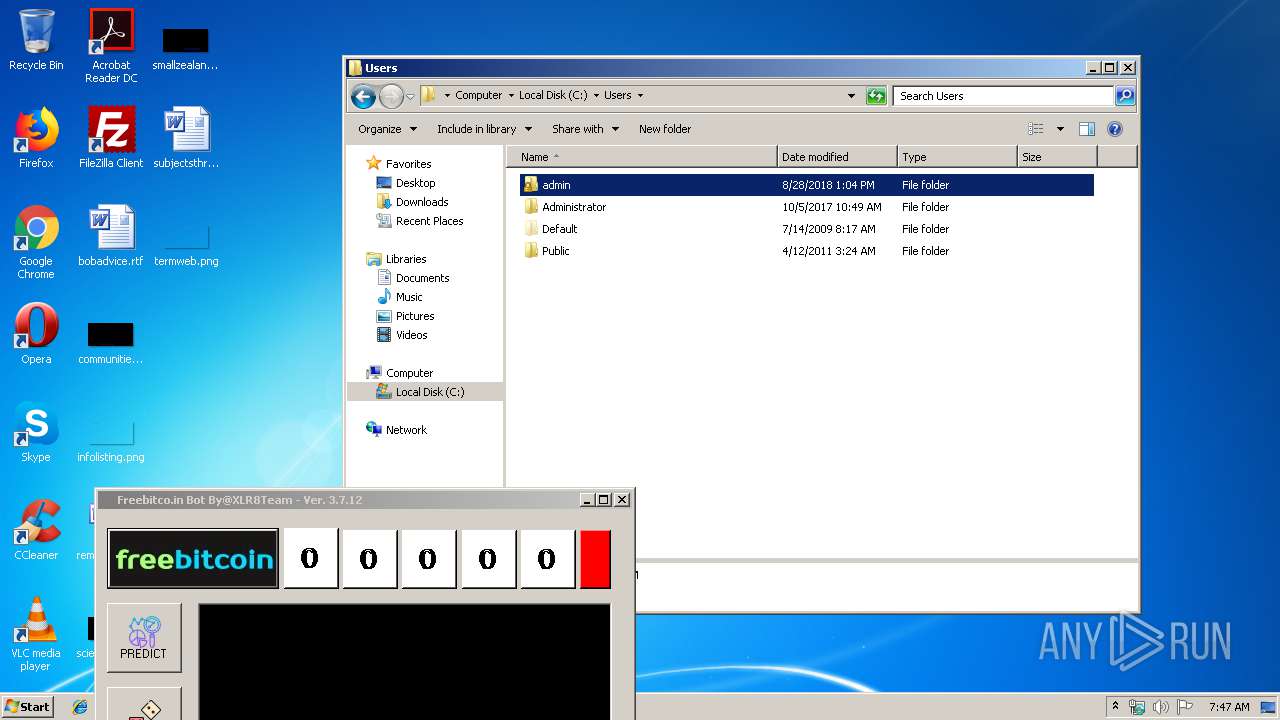Click the dice icon button in the bot
This screenshot has height=720, width=1280.
click(x=144, y=705)
